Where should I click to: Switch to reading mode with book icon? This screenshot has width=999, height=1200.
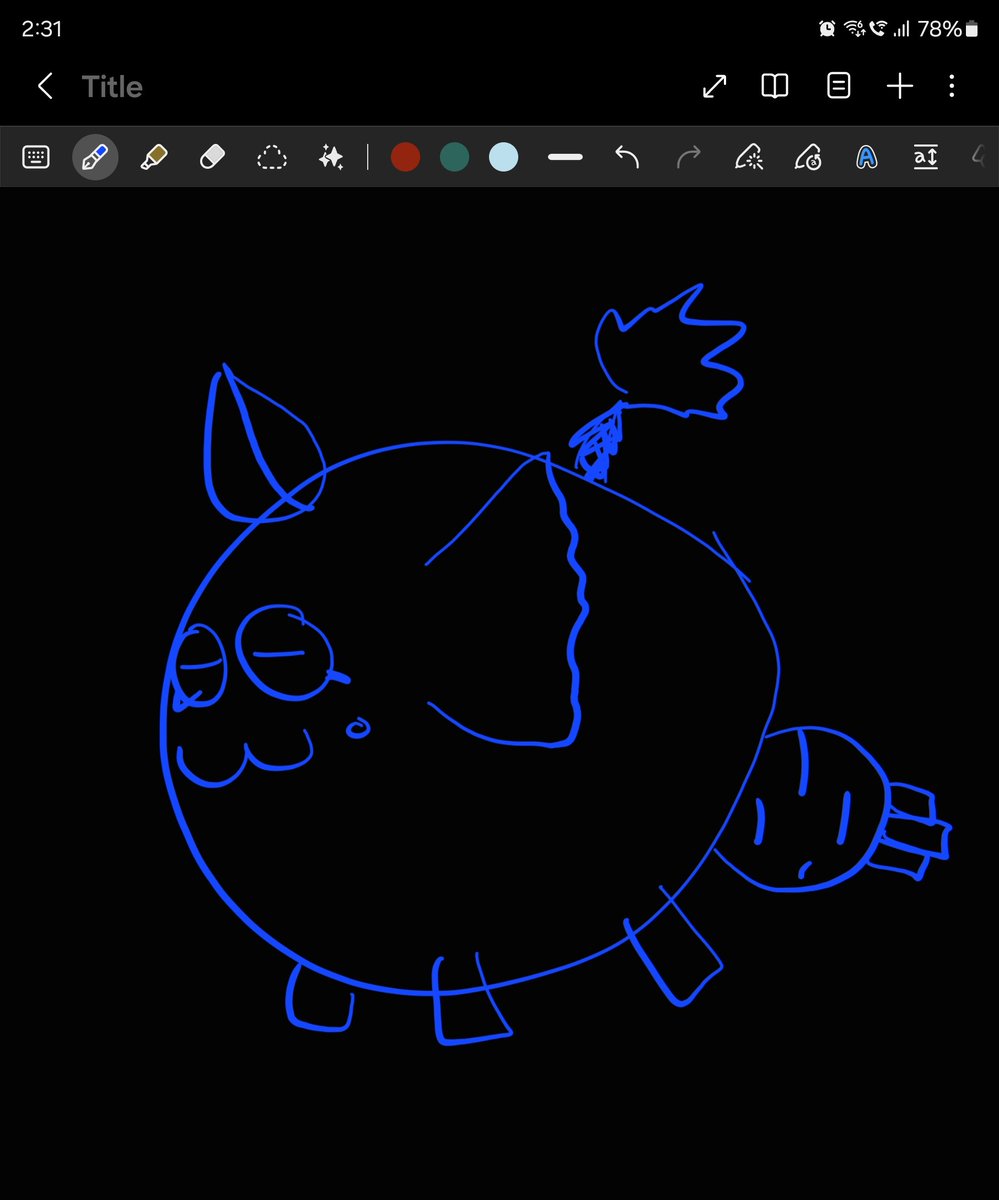pos(775,87)
